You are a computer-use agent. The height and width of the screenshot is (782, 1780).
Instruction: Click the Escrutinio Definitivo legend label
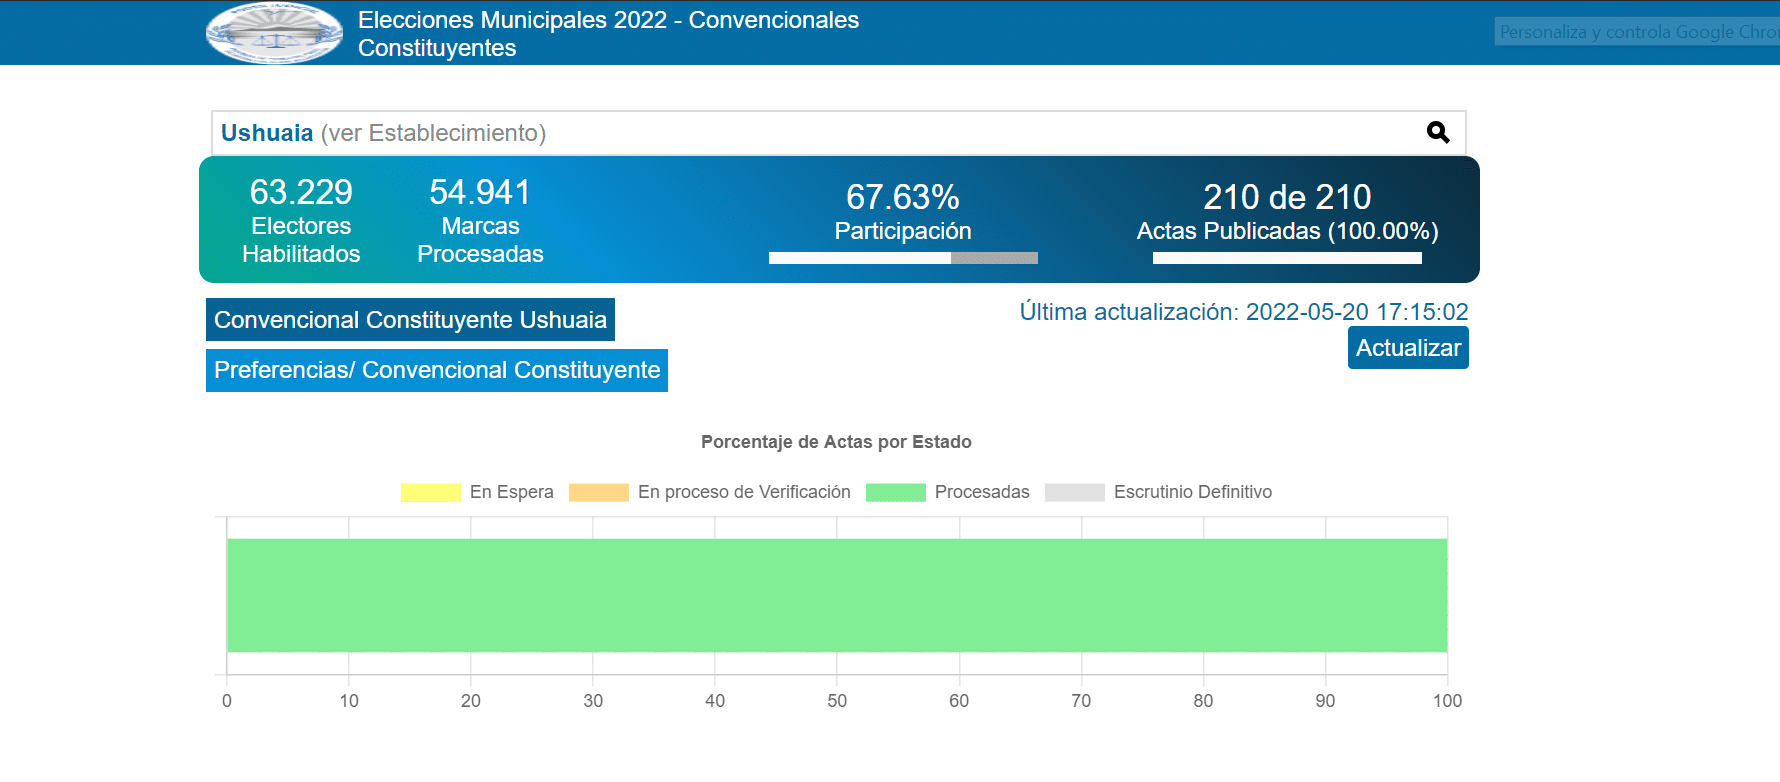point(1193,492)
